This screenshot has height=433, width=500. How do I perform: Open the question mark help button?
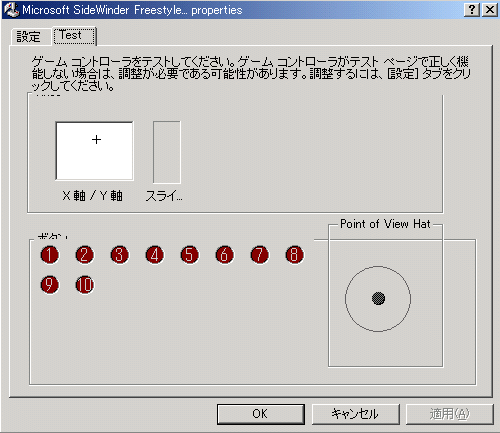point(472,10)
